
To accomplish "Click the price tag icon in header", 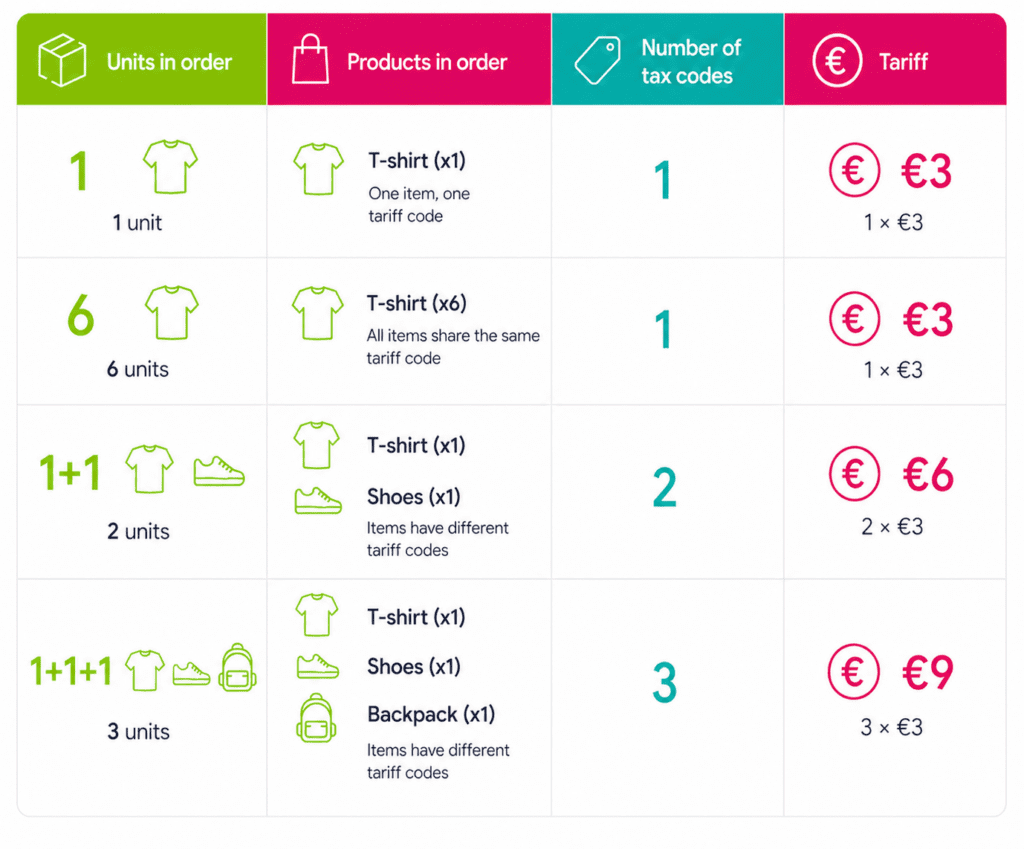I will click(598, 61).
